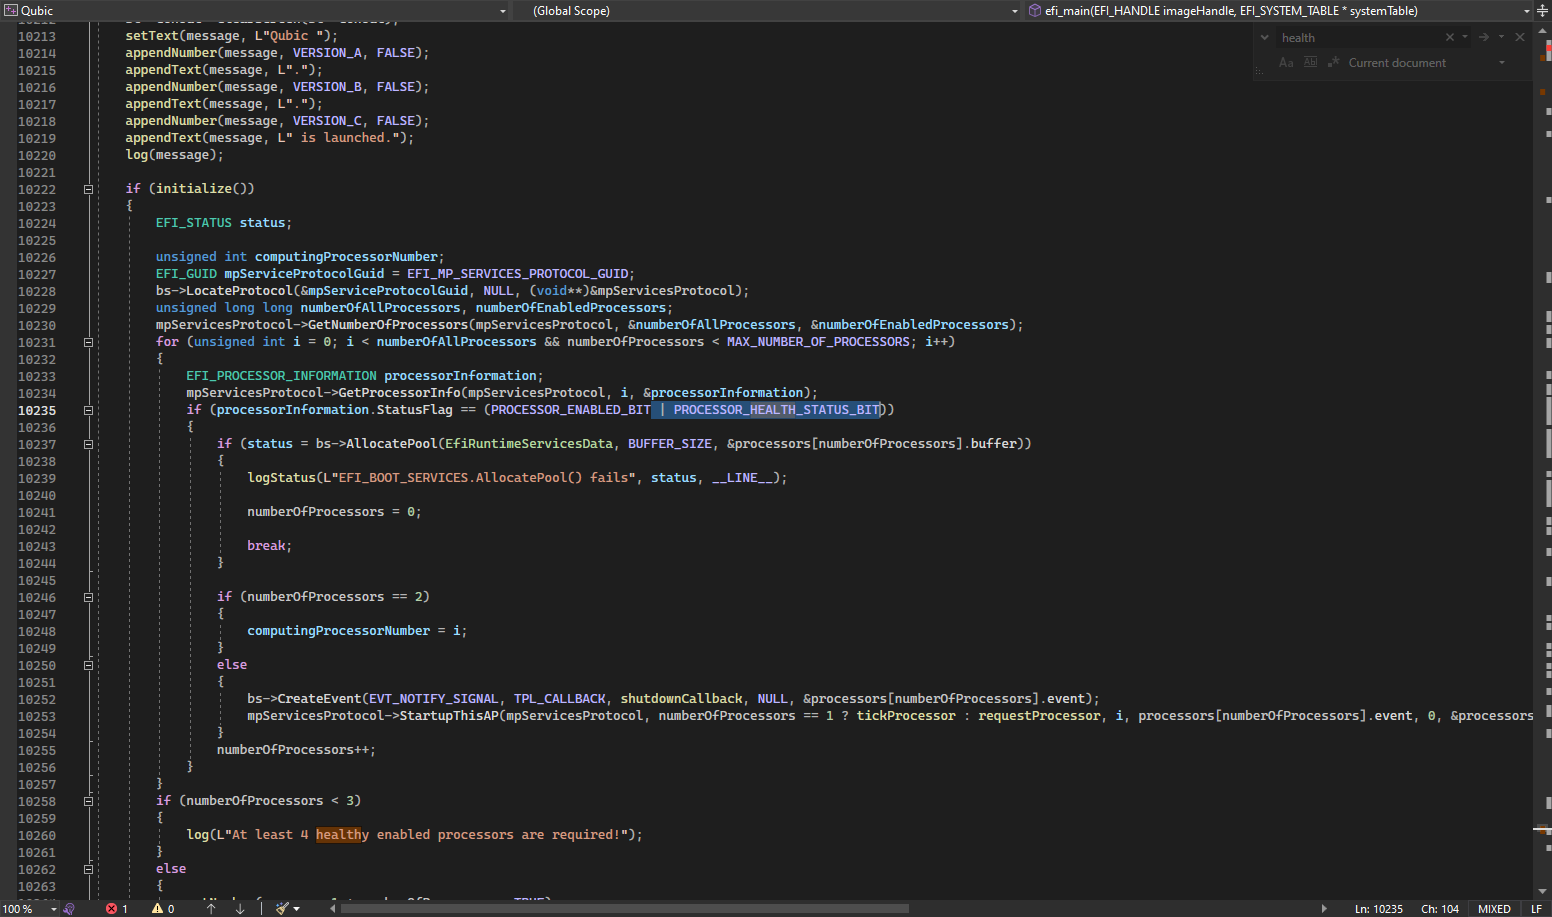Open 'Current document' search scope dropdown
Screen dimensions: 1552x917
coord(1502,63)
